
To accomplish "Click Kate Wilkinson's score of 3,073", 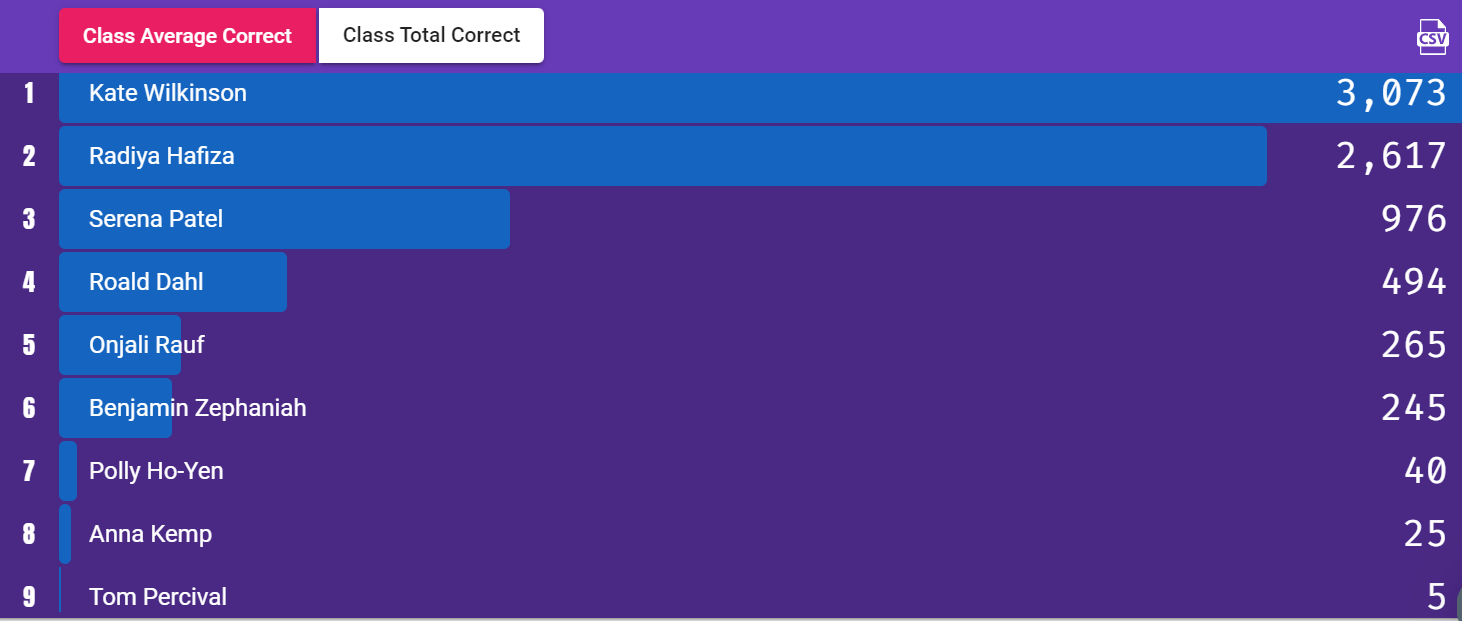I will click(x=1391, y=94).
